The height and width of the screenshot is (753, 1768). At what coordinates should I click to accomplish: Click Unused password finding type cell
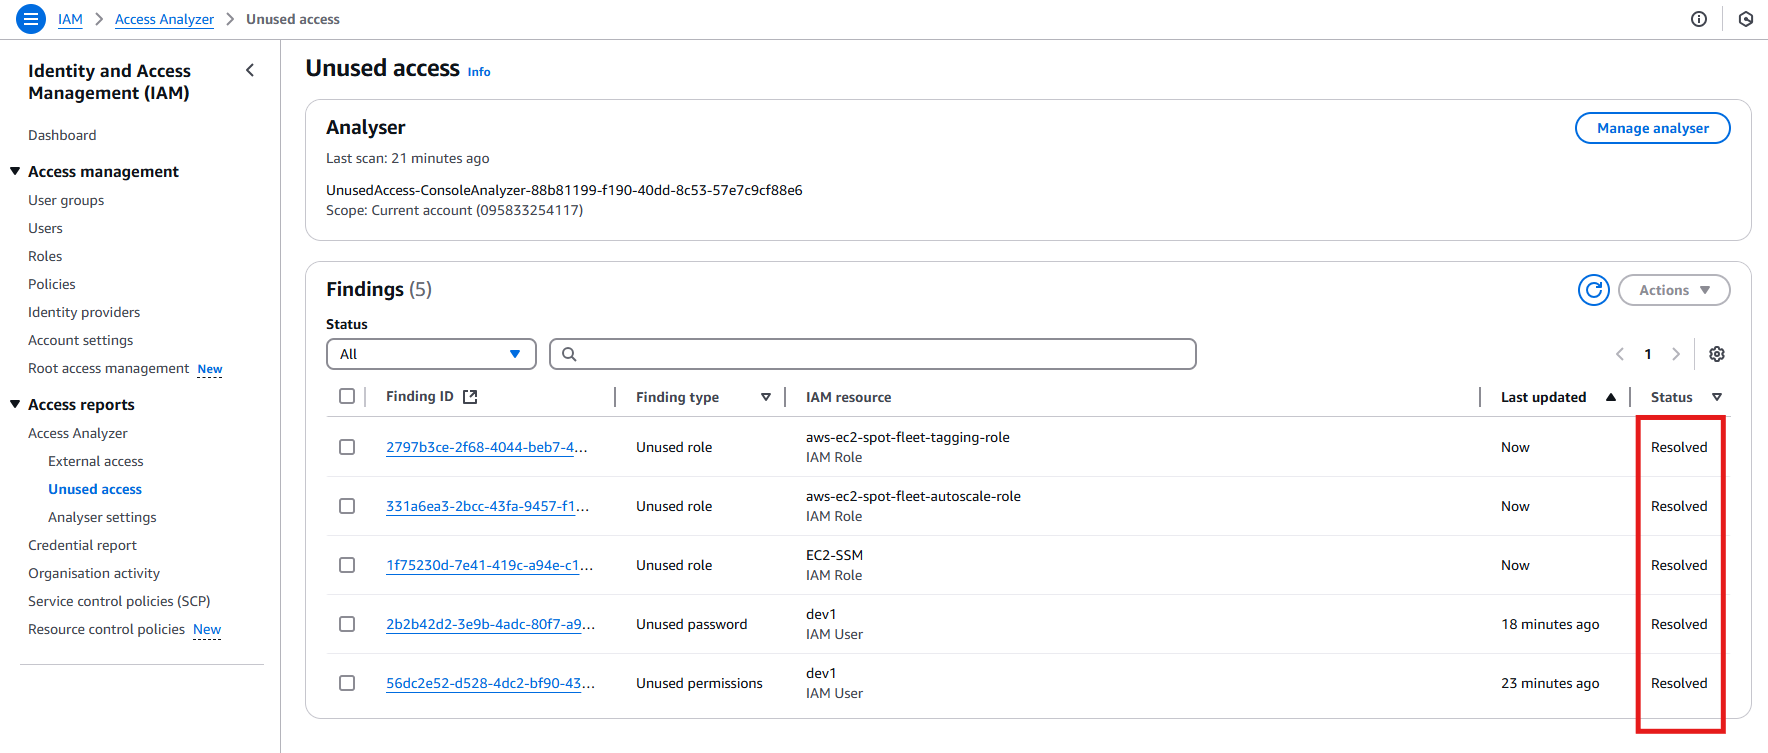tap(692, 624)
